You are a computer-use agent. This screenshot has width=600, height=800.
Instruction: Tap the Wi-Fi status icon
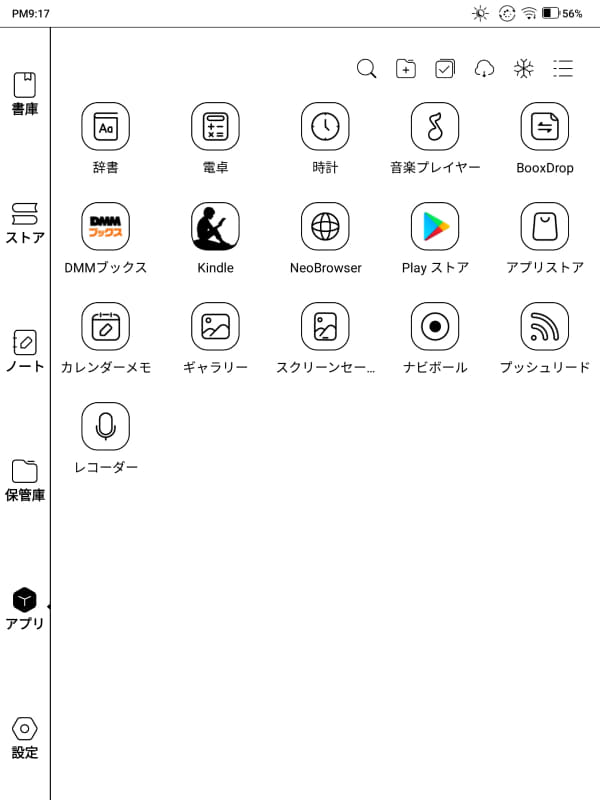tap(529, 13)
